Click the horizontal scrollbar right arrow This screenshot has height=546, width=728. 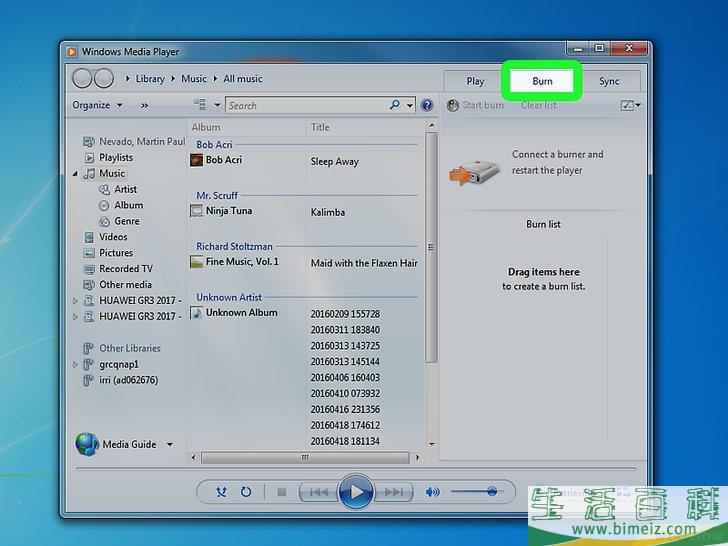[417, 457]
